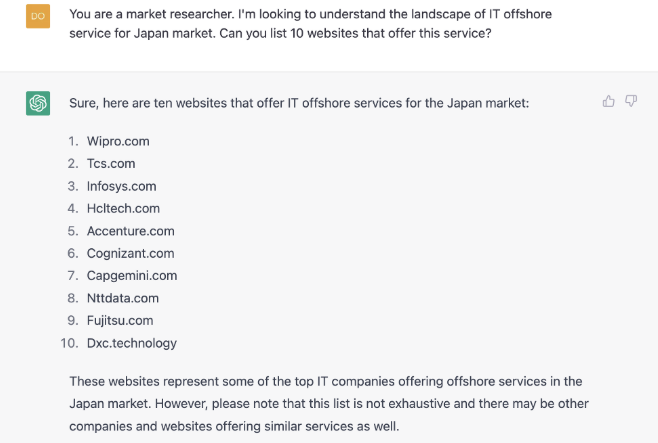Click the Cognizant.com entry
The image size is (658, 443).
click(130, 253)
